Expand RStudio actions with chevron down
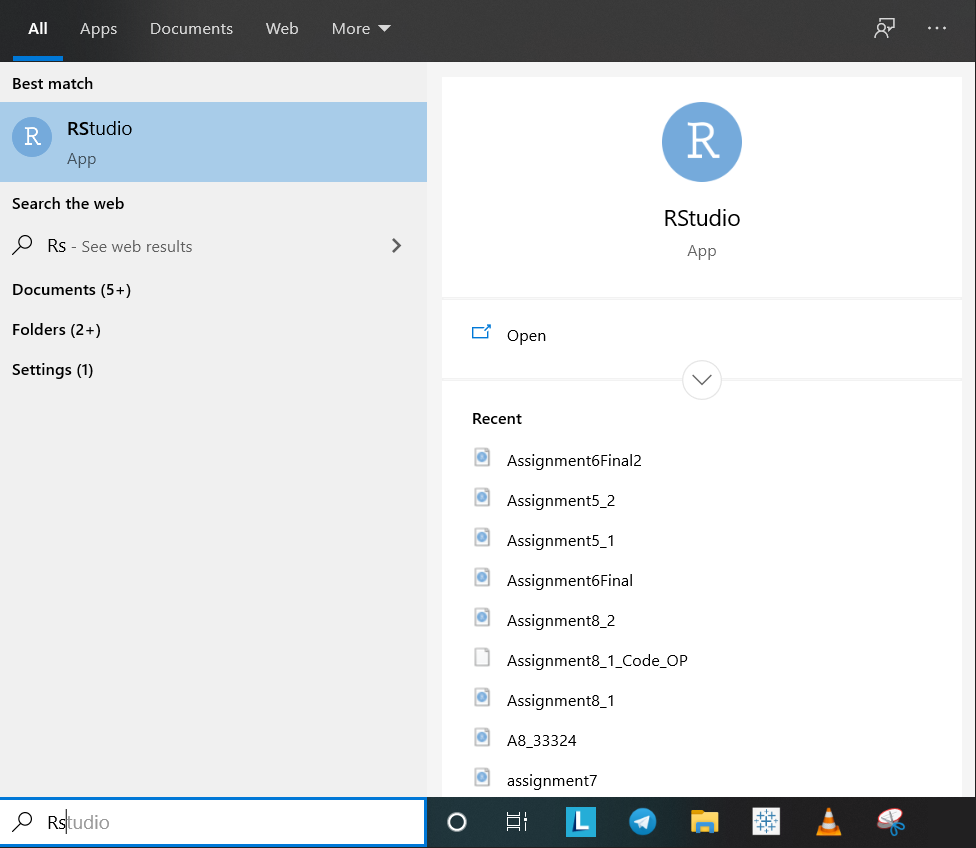 [702, 380]
